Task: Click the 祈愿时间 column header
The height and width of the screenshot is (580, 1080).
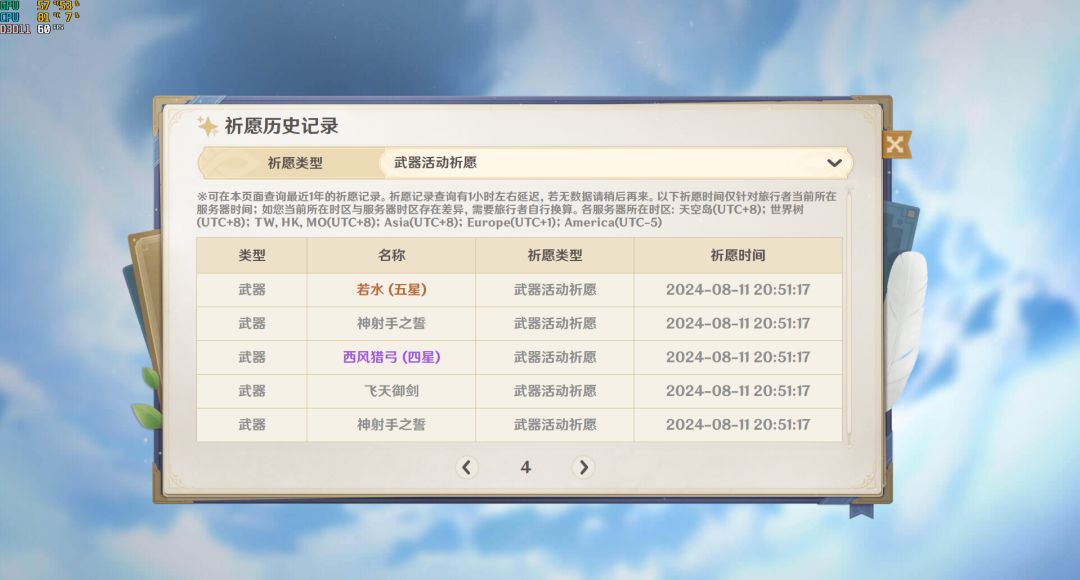Action: [738, 256]
